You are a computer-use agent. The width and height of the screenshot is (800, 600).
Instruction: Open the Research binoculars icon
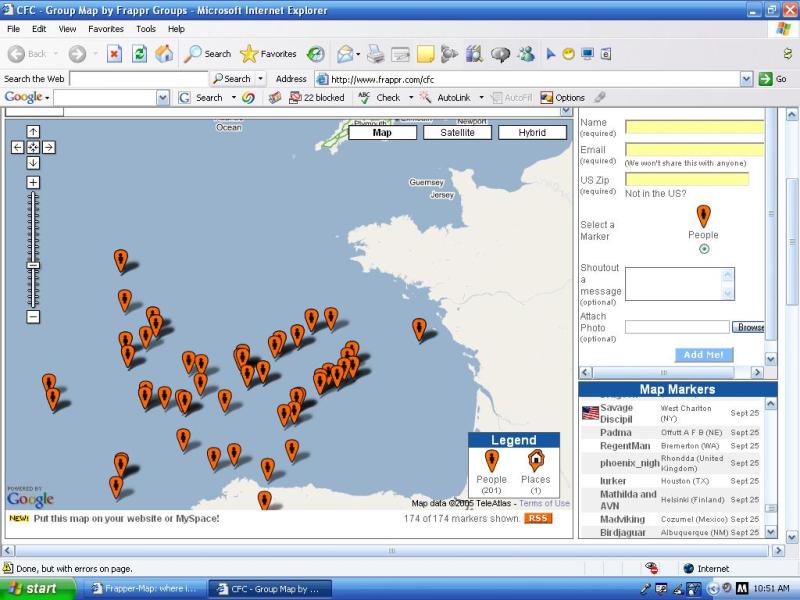coord(474,54)
